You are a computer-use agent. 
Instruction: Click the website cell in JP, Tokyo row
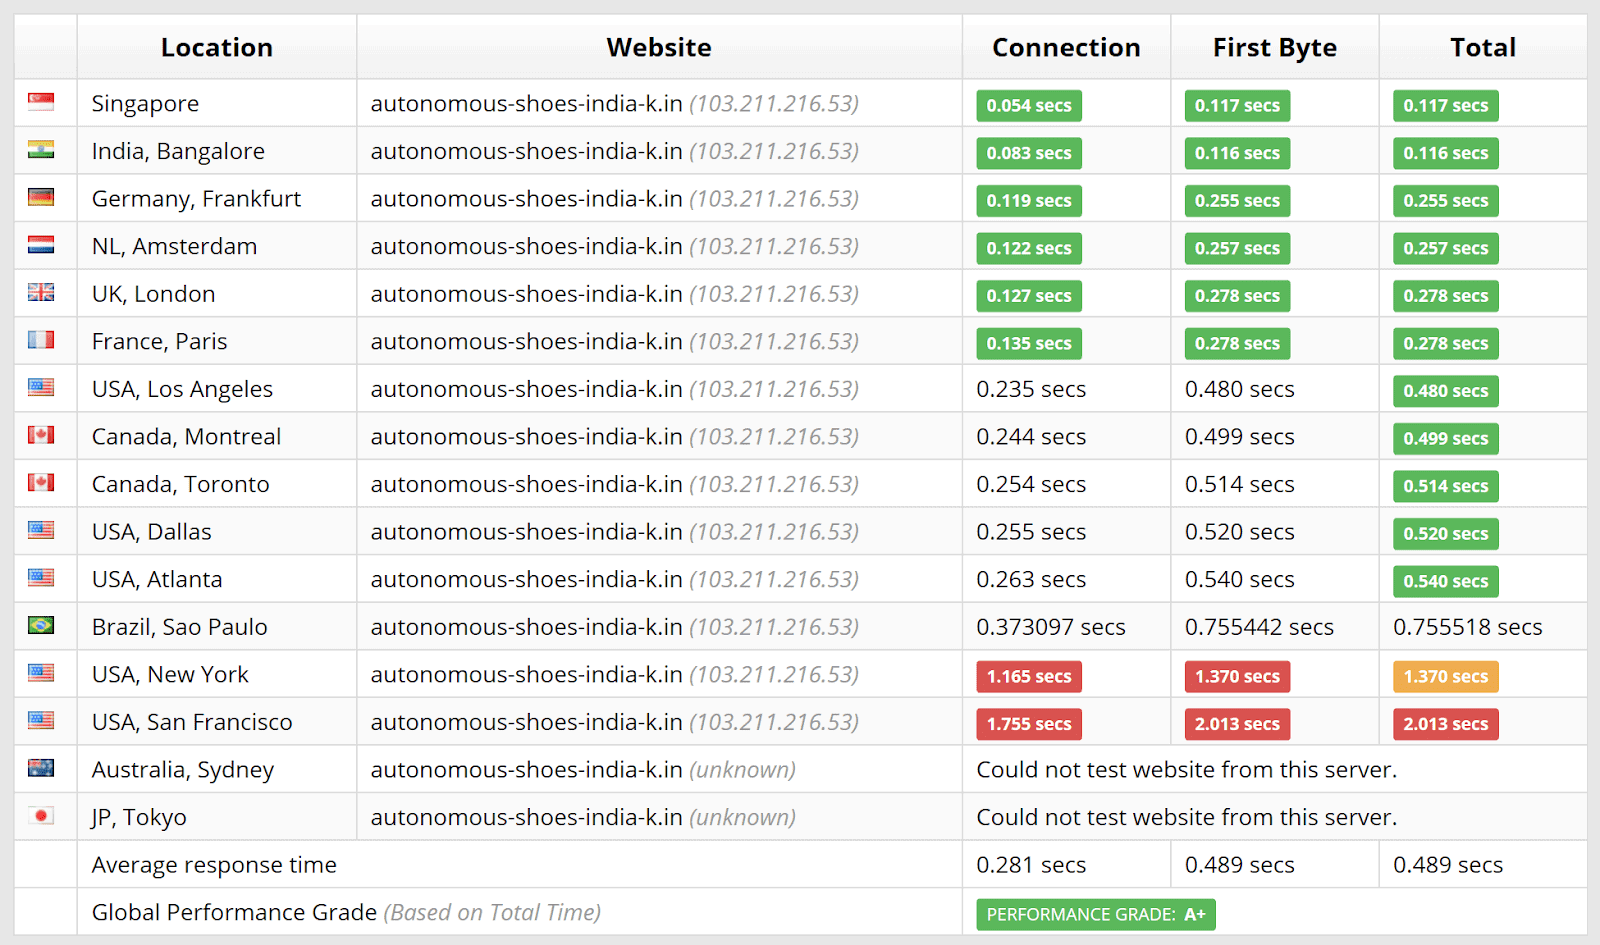pos(659,817)
